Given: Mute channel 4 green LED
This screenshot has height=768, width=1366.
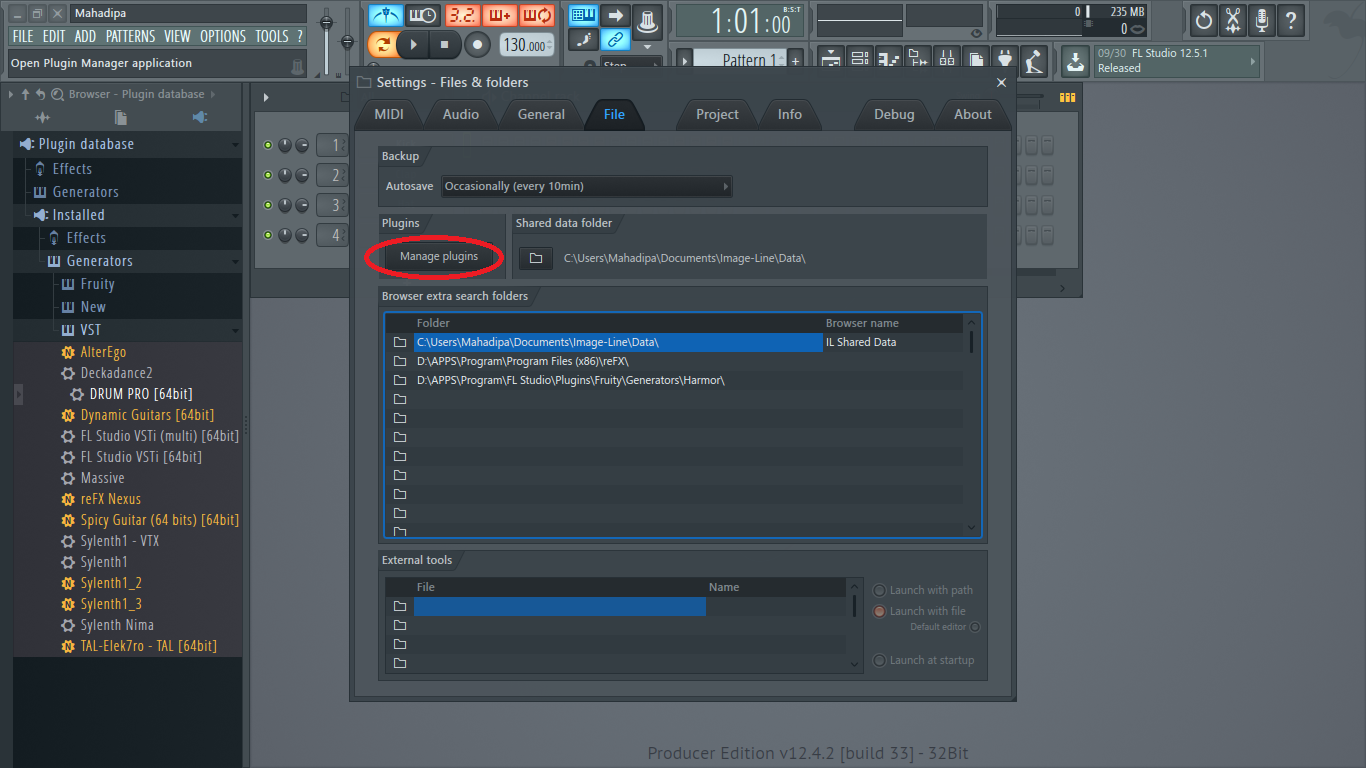Looking at the screenshot, I should 267,235.
